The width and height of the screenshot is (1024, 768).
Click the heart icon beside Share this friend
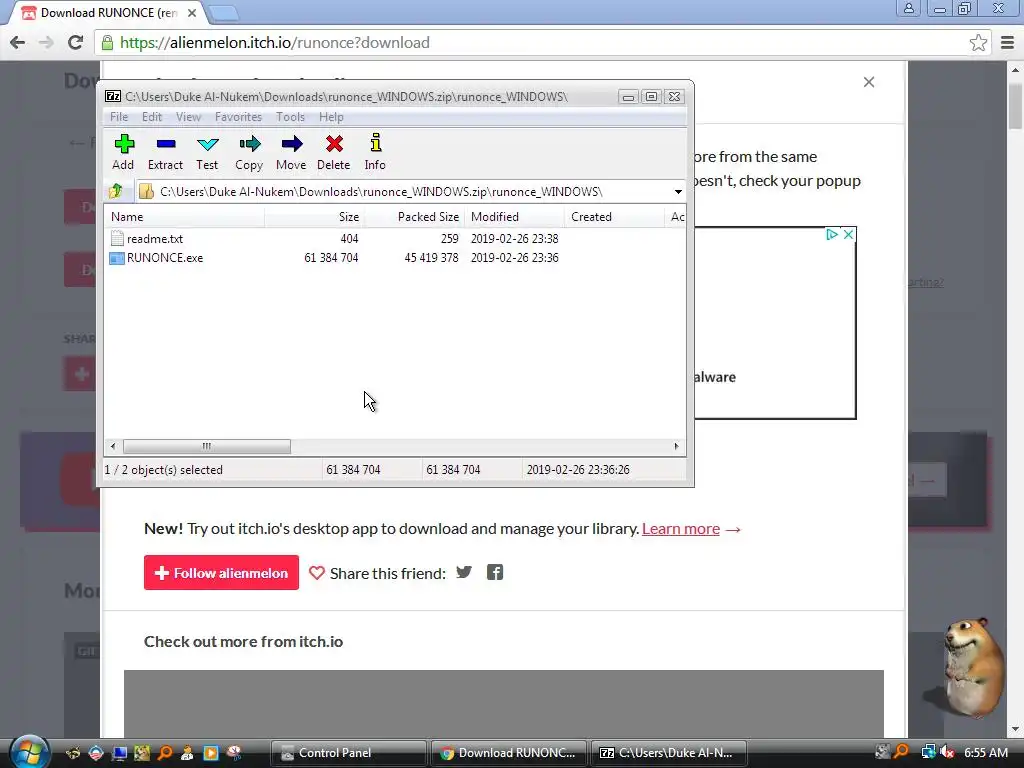coord(317,573)
